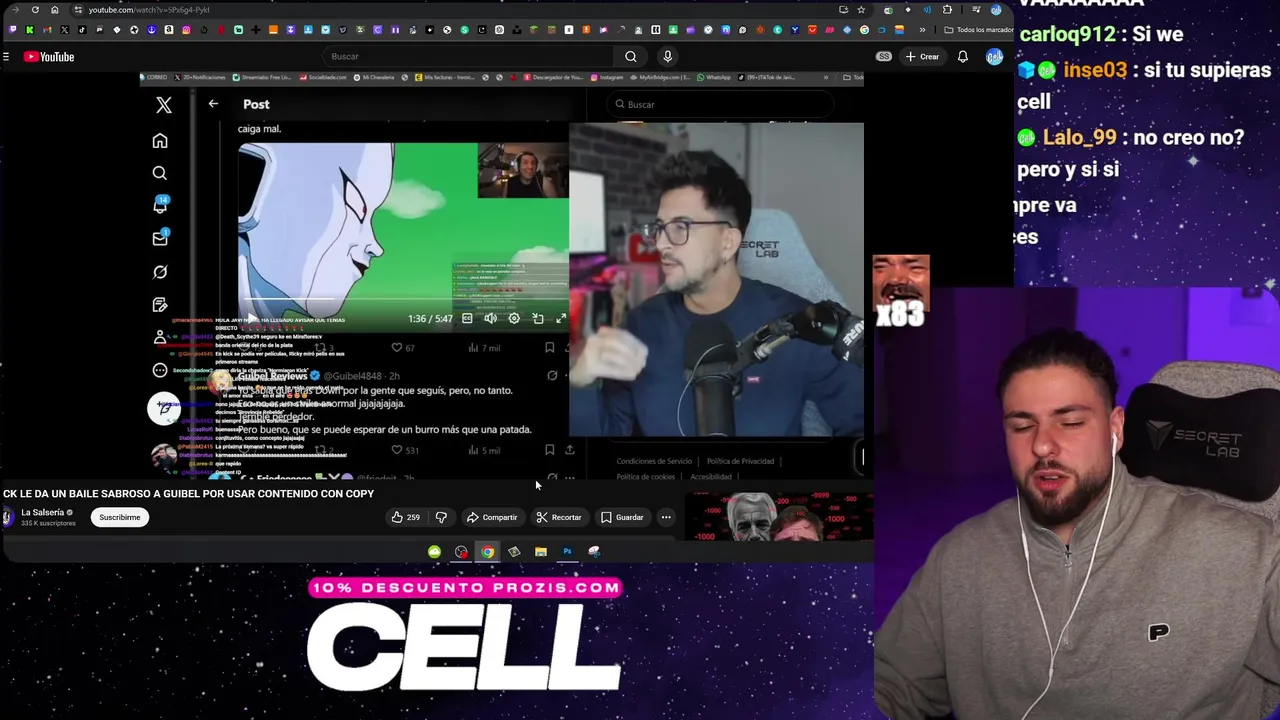Open the Política de Privacidad link
Screen dimensions: 1280x720
pyautogui.click(x=740, y=461)
